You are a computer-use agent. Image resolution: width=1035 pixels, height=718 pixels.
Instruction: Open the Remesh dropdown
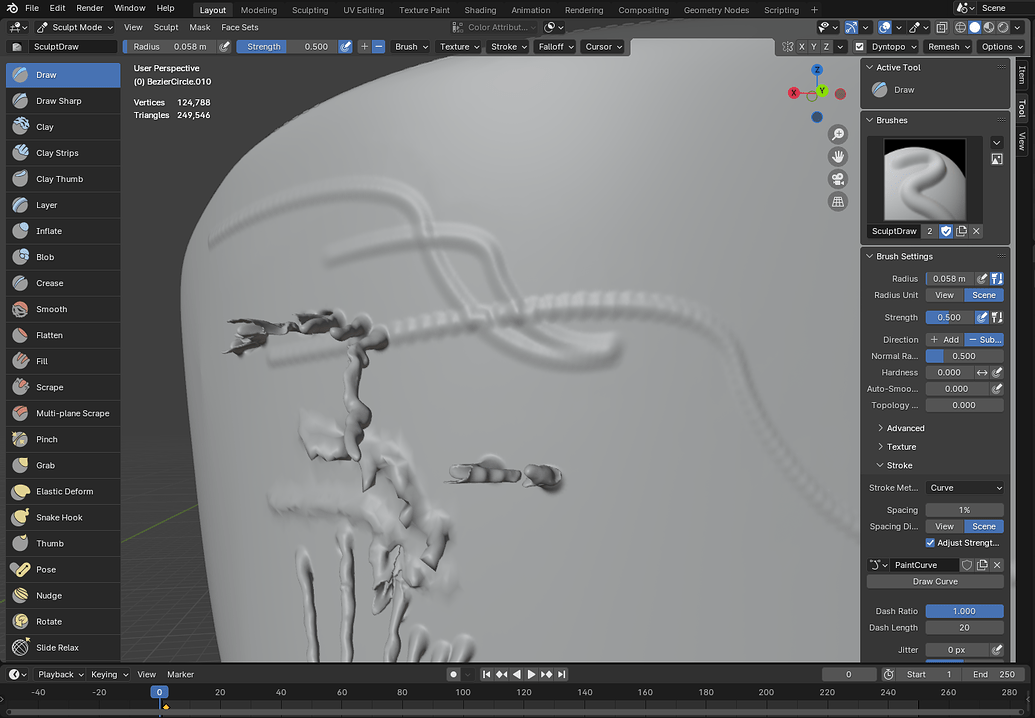[947, 47]
